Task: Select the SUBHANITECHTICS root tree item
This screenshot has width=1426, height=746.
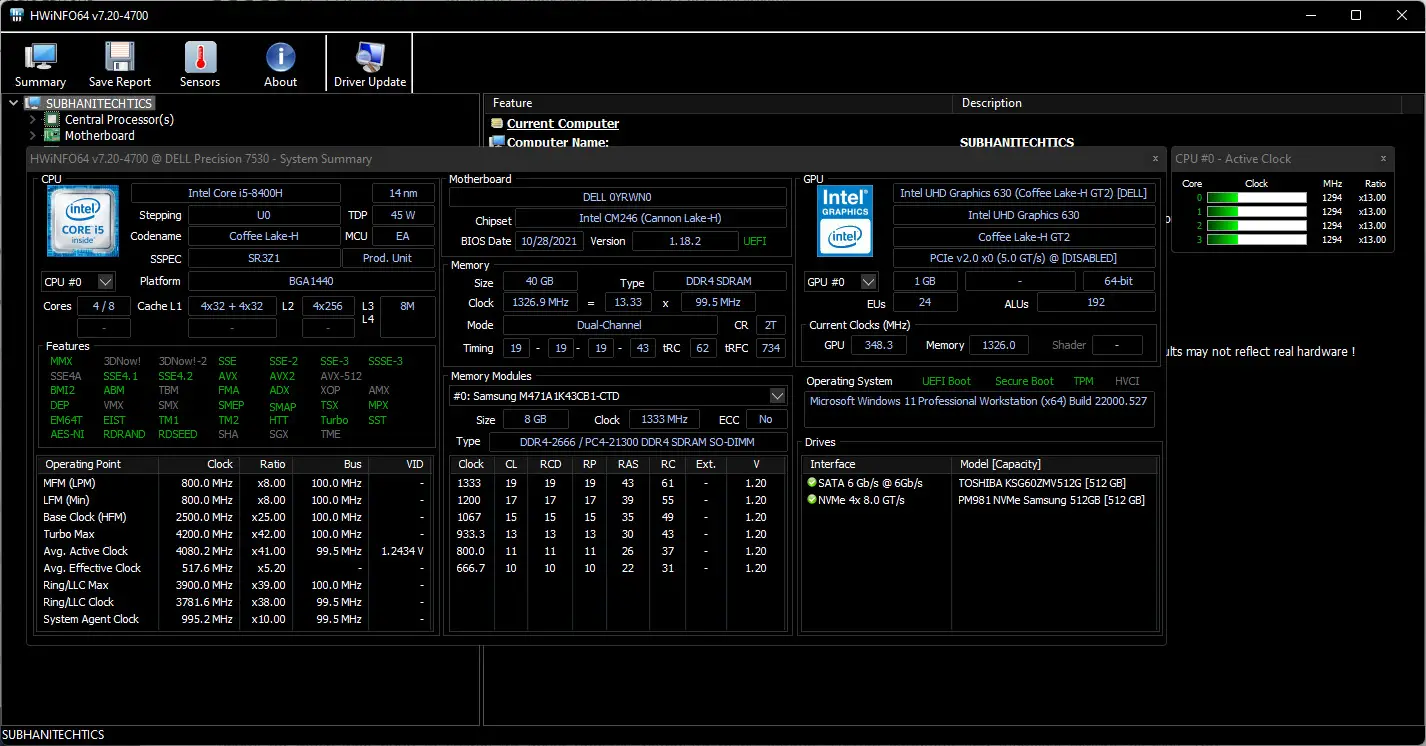Action: pos(99,103)
